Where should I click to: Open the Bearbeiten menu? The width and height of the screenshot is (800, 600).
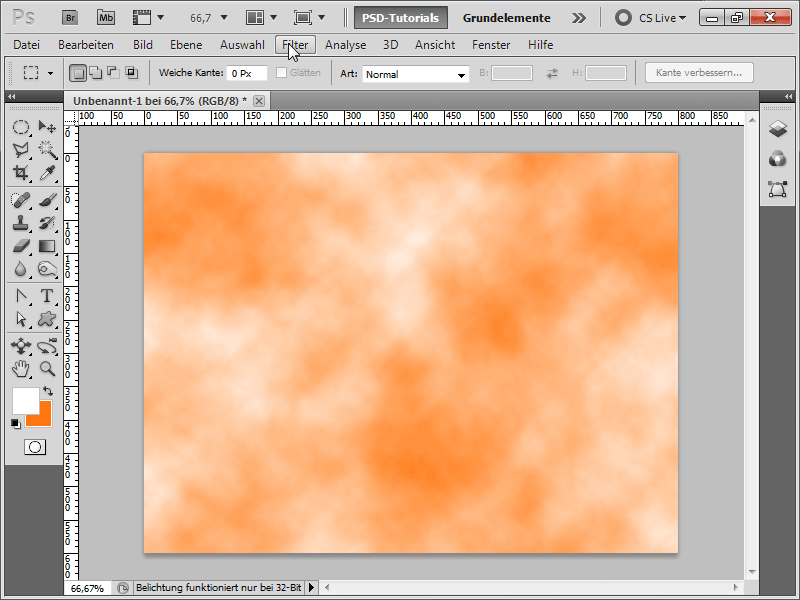86,45
